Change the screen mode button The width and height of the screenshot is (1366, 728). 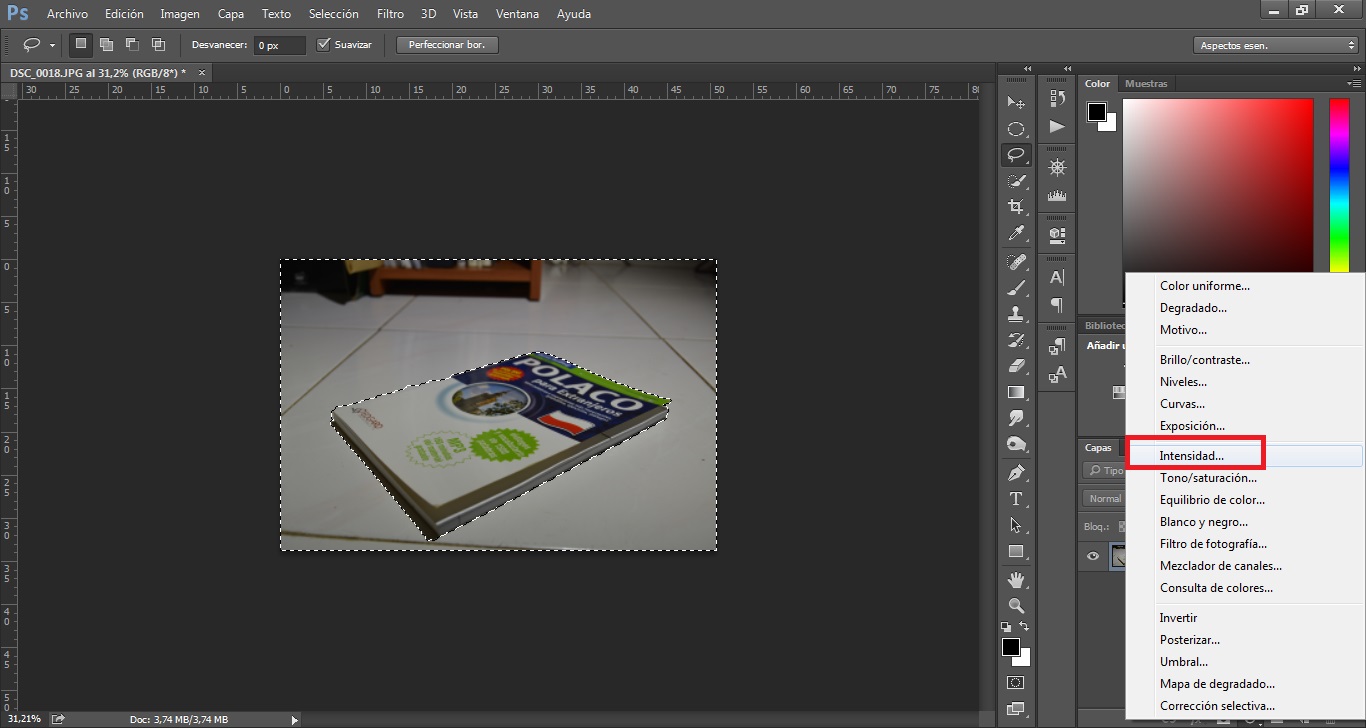tap(1016, 709)
